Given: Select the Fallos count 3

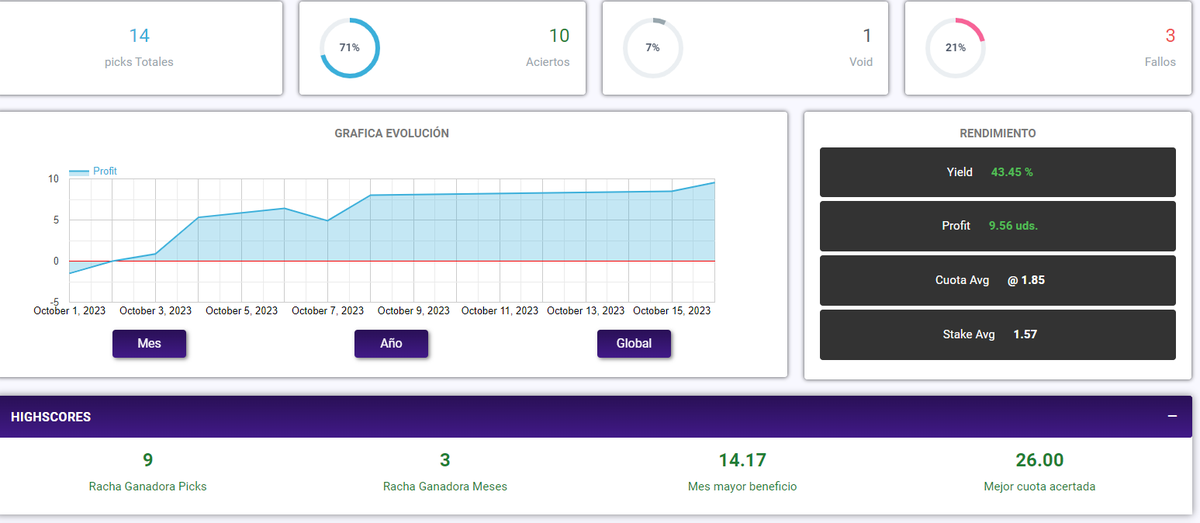Looking at the screenshot, I should [1170, 36].
